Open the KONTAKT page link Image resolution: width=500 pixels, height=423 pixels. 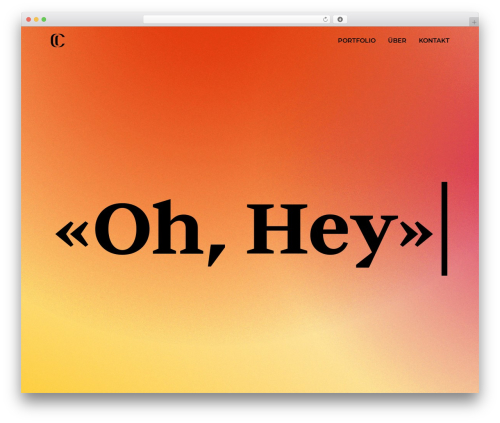pos(434,40)
